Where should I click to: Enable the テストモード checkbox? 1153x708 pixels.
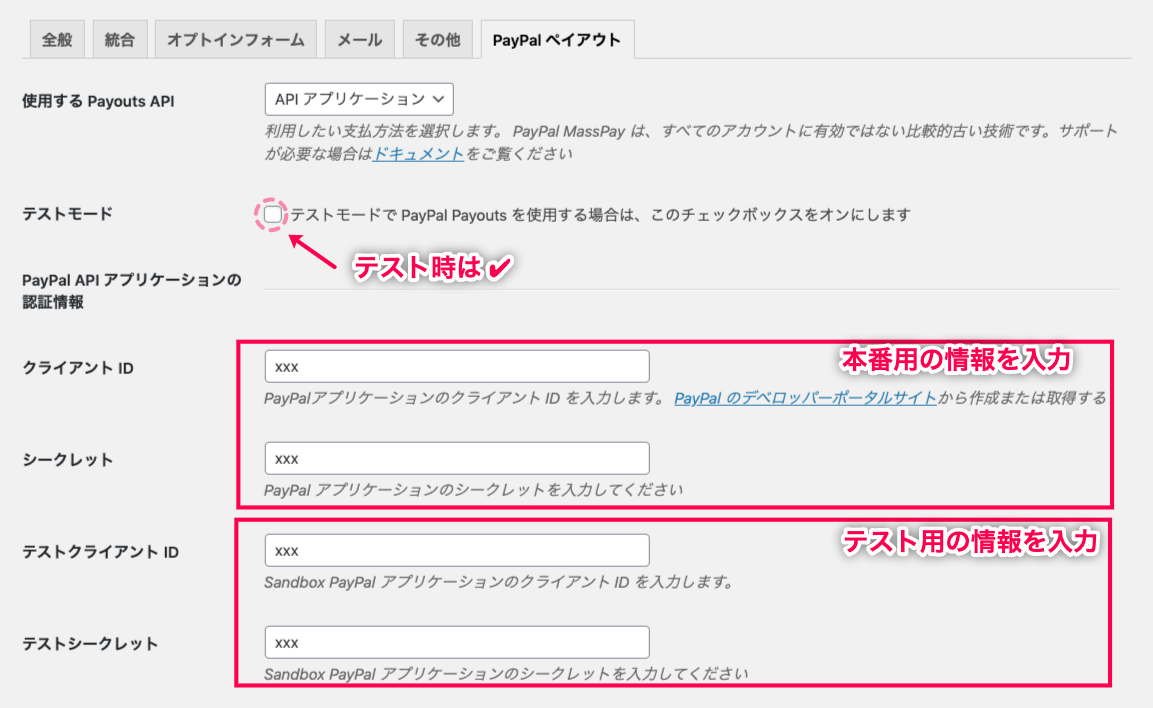[273, 214]
